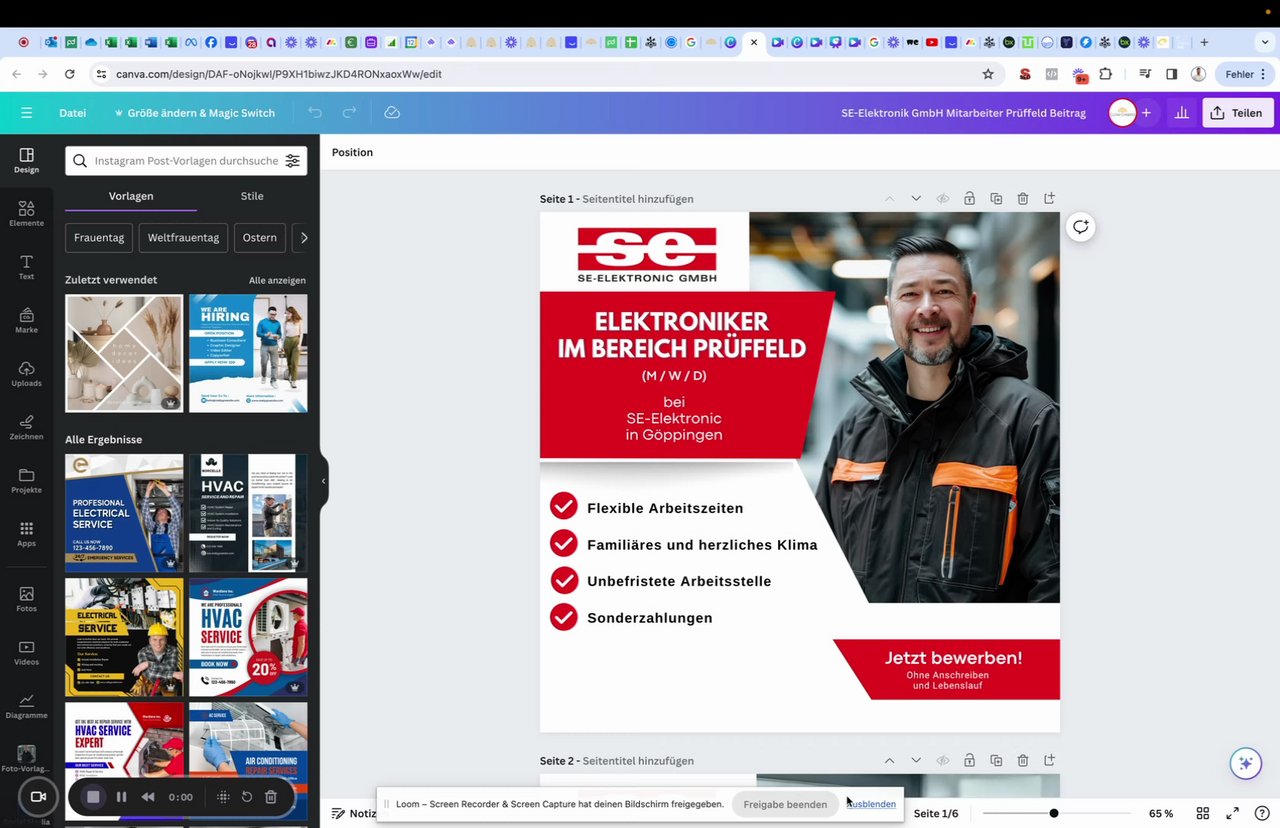
Task: Switch to the Stile tab
Action: (x=252, y=196)
